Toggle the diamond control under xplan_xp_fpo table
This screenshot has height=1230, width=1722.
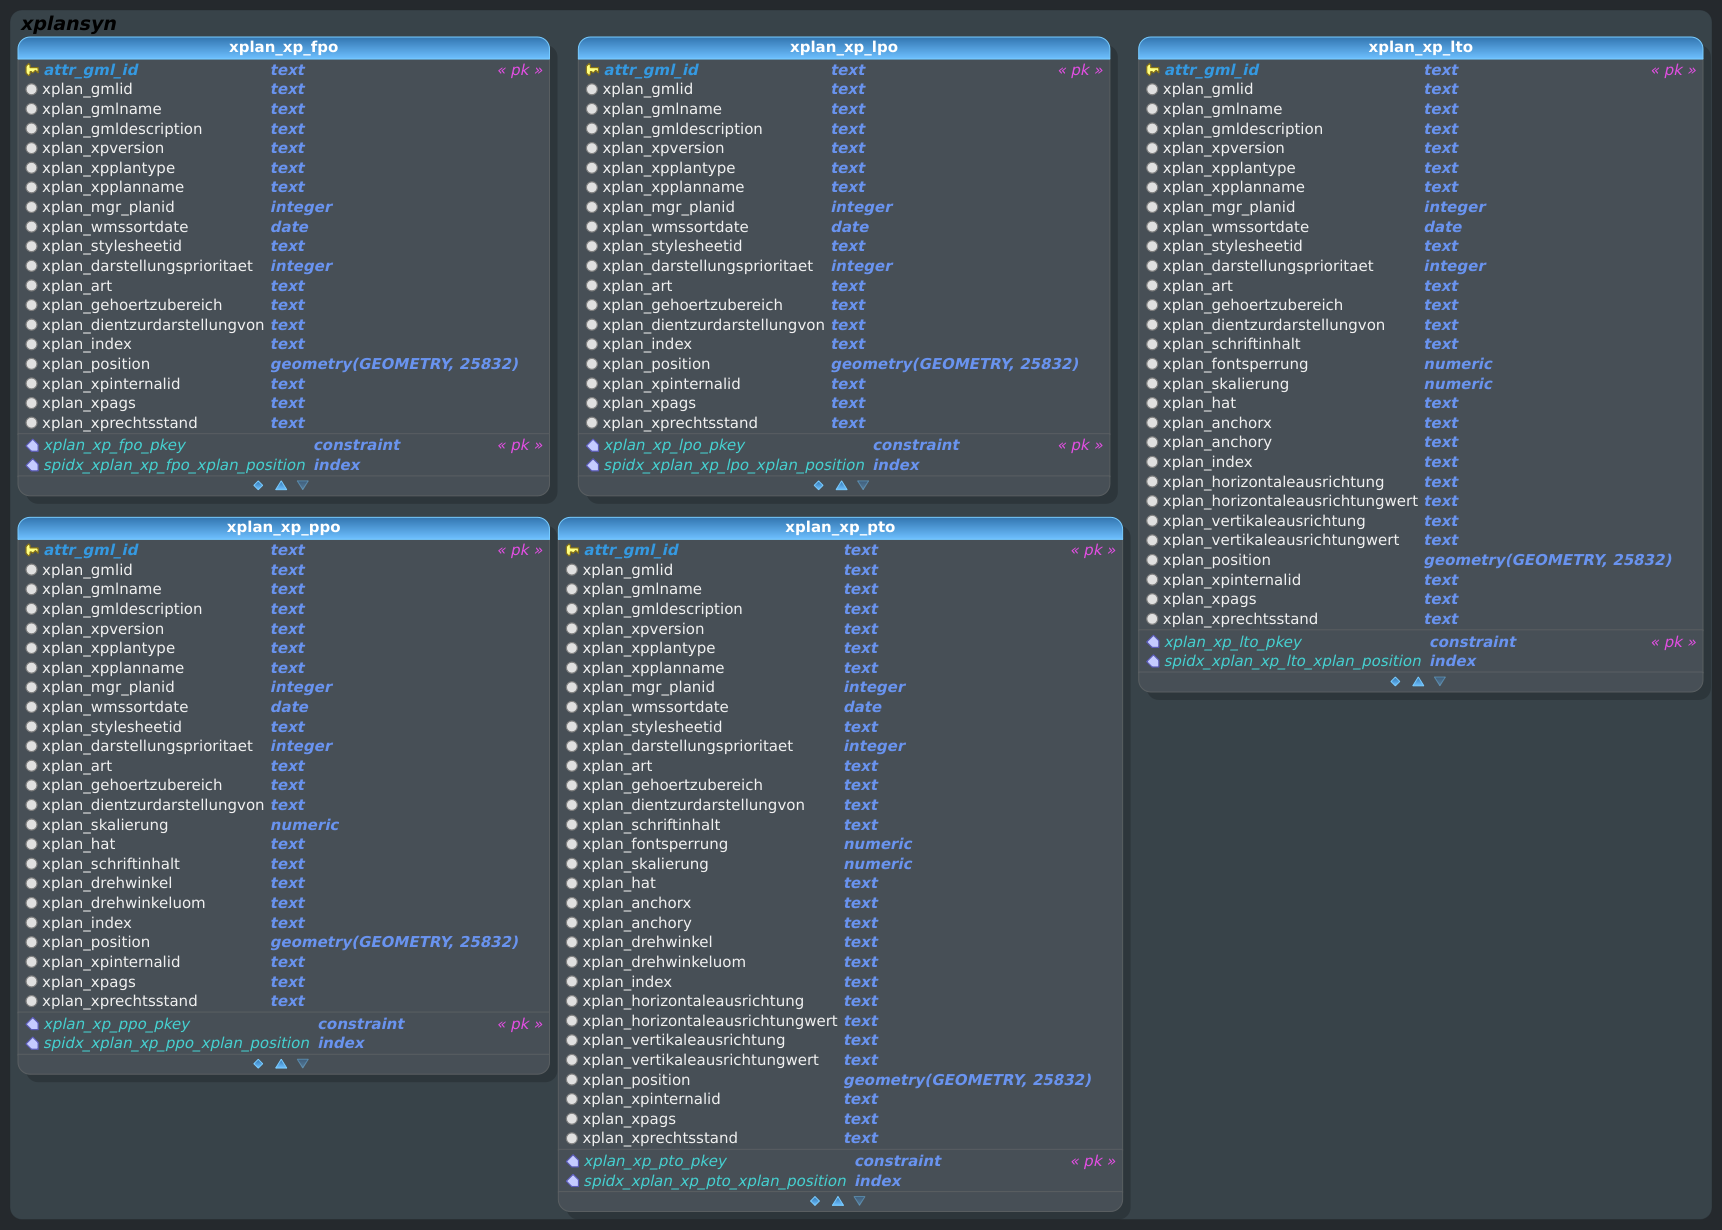click(x=258, y=485)
